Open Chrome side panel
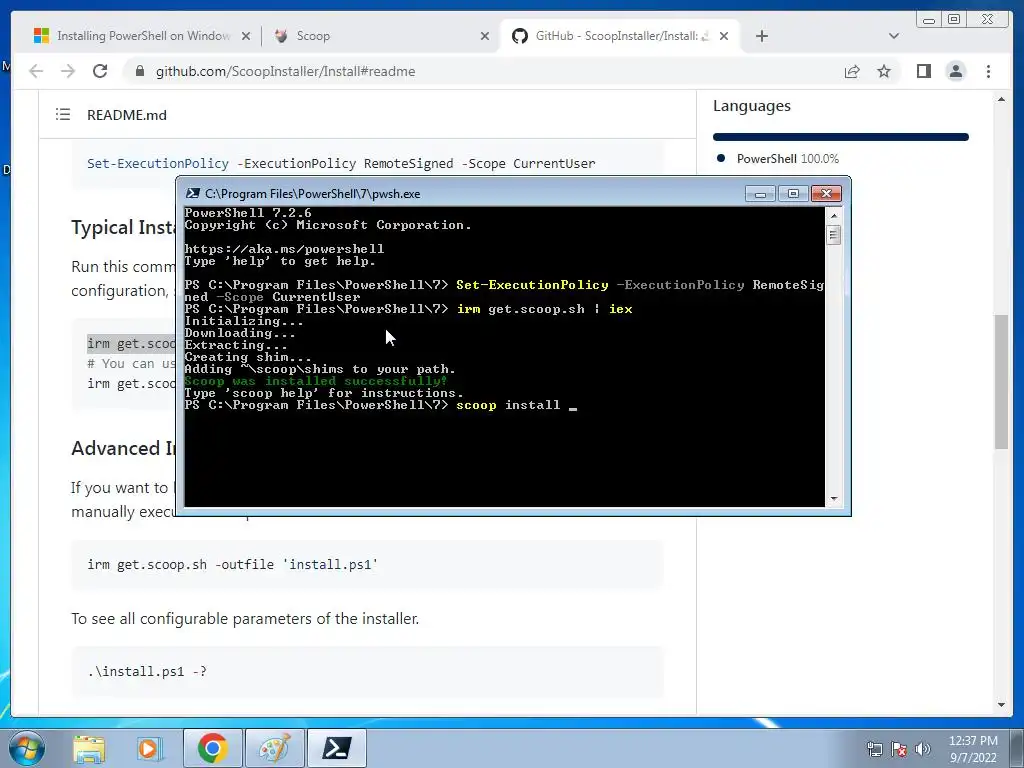The image size is (1024, 768). pos(923,71)
